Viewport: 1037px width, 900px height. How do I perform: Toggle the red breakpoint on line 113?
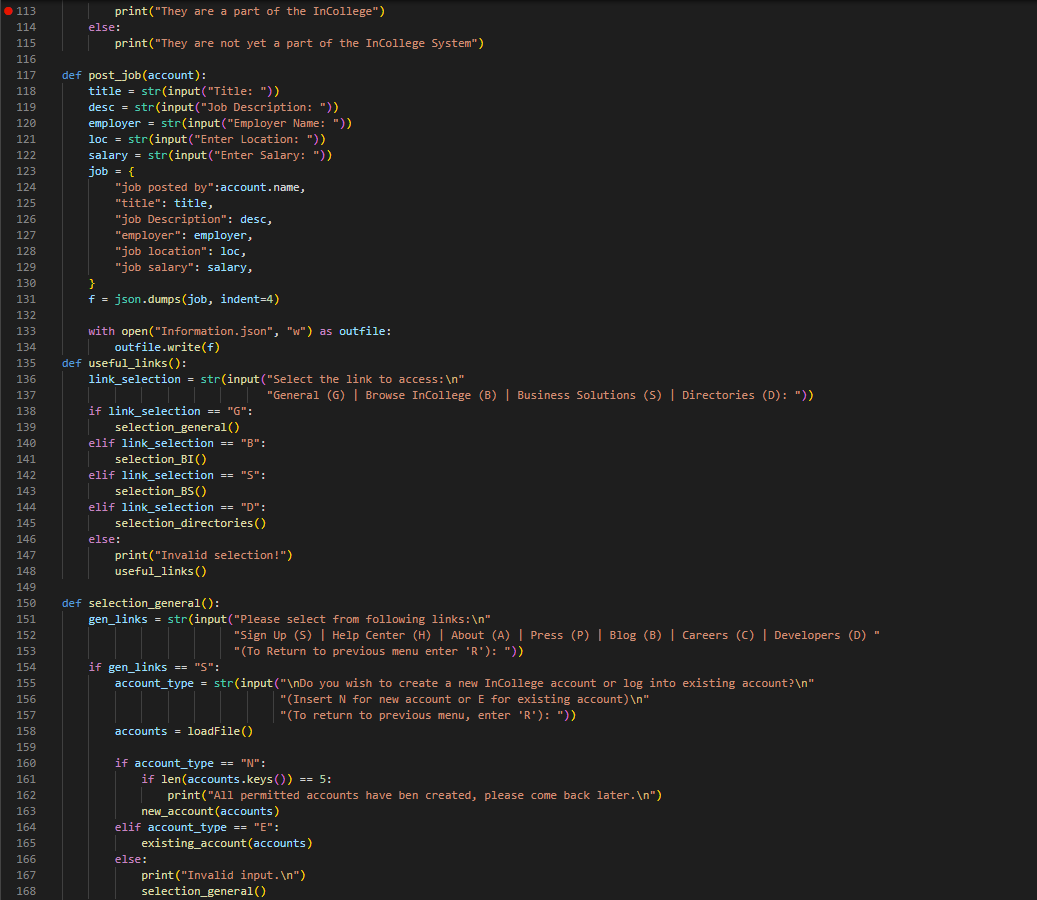point(8,11)
